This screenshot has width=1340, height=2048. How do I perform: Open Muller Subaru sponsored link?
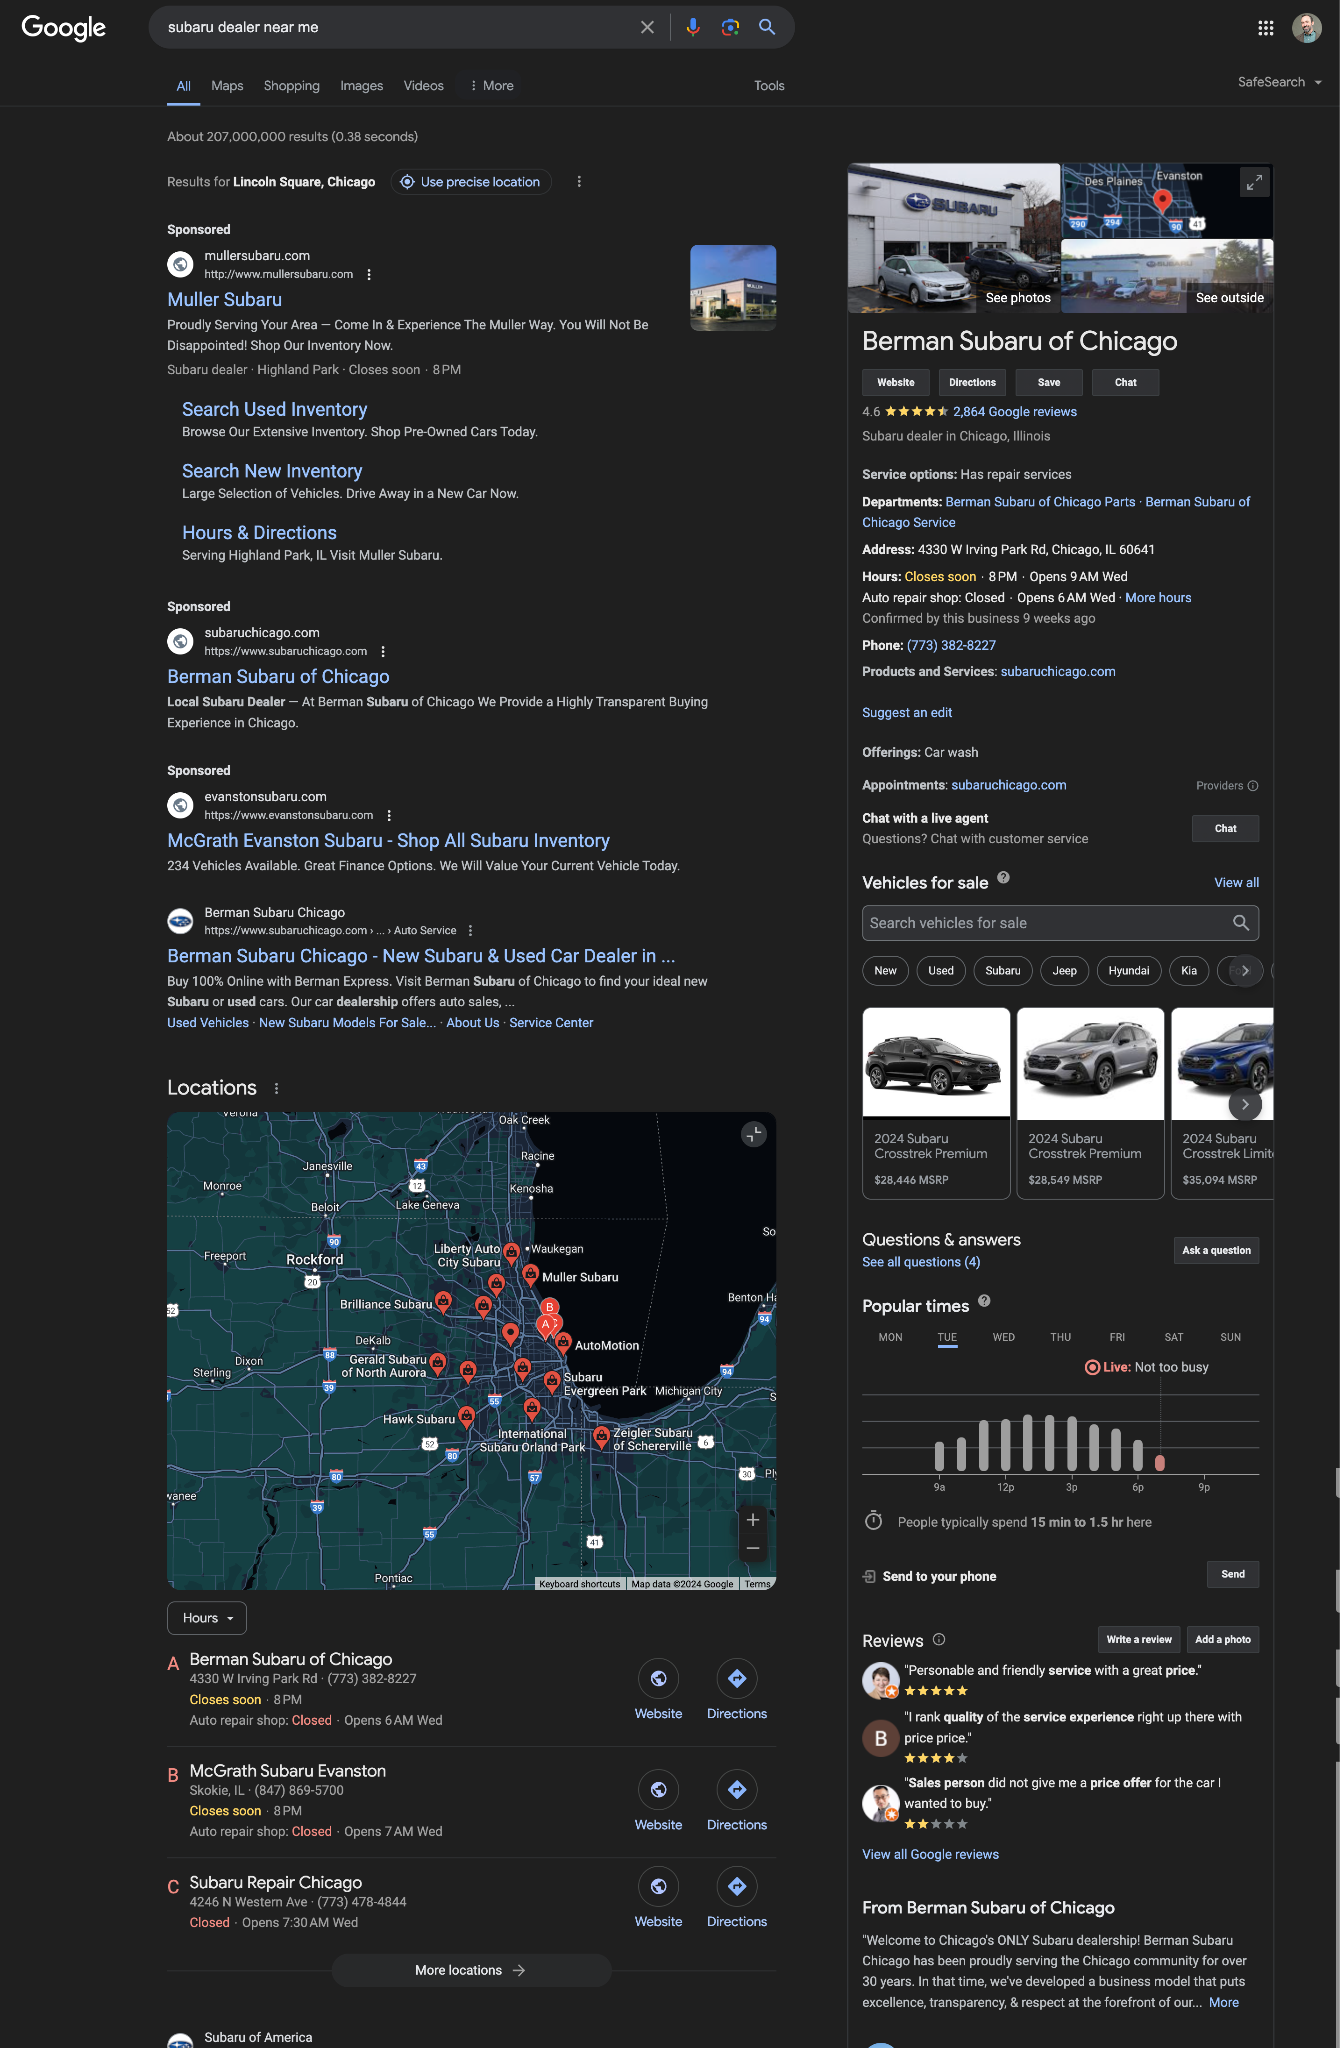pos(225,300)
